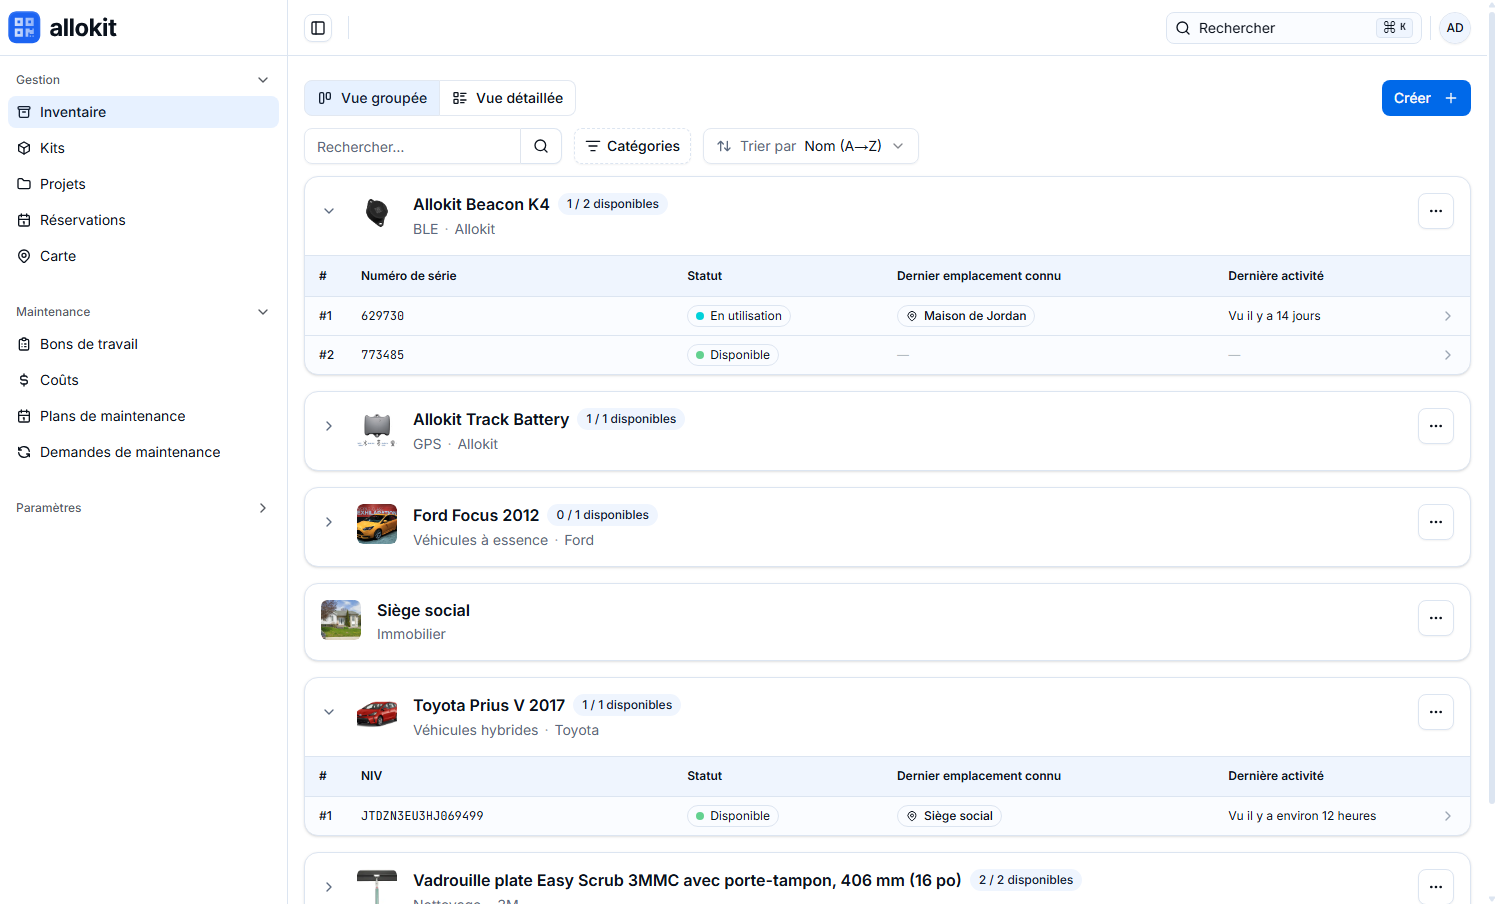Click the Créer button
Screen dimensions: 1497x904
point(1426,98)
